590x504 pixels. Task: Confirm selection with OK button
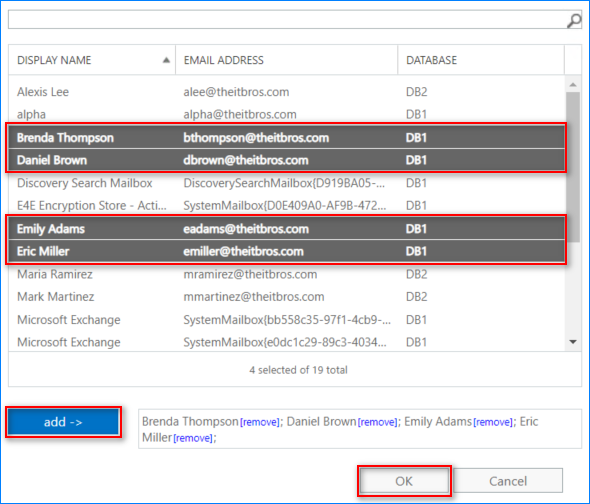404,481
